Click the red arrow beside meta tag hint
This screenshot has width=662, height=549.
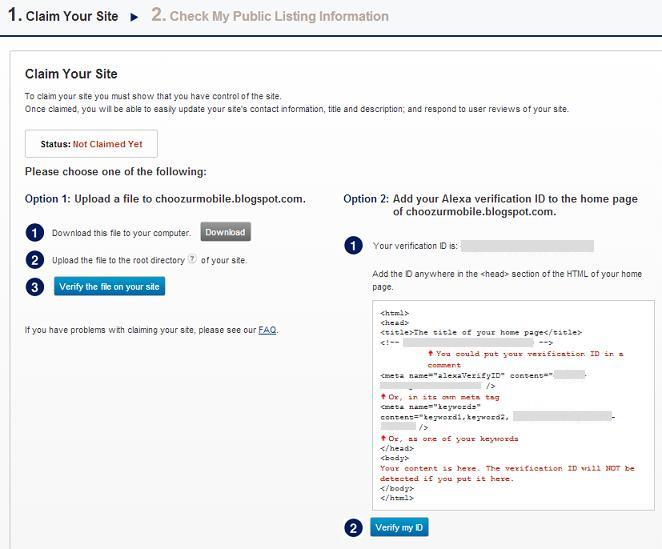(x=383, y=396)
